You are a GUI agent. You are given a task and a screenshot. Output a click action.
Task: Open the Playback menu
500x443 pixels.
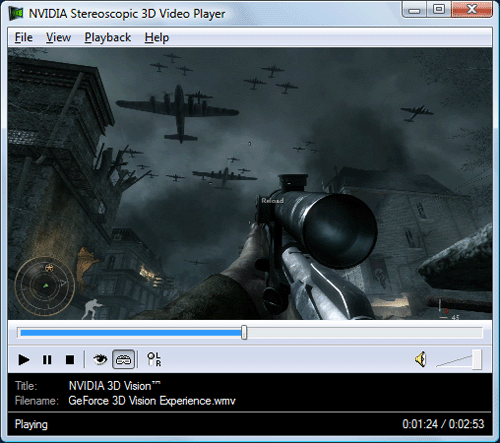(x=108, y=37)
